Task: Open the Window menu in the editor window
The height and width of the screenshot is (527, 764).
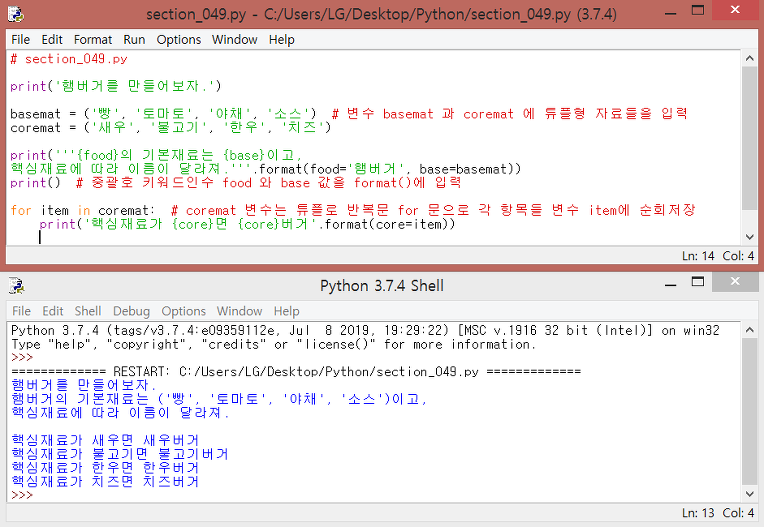Action: click(234, 39)
